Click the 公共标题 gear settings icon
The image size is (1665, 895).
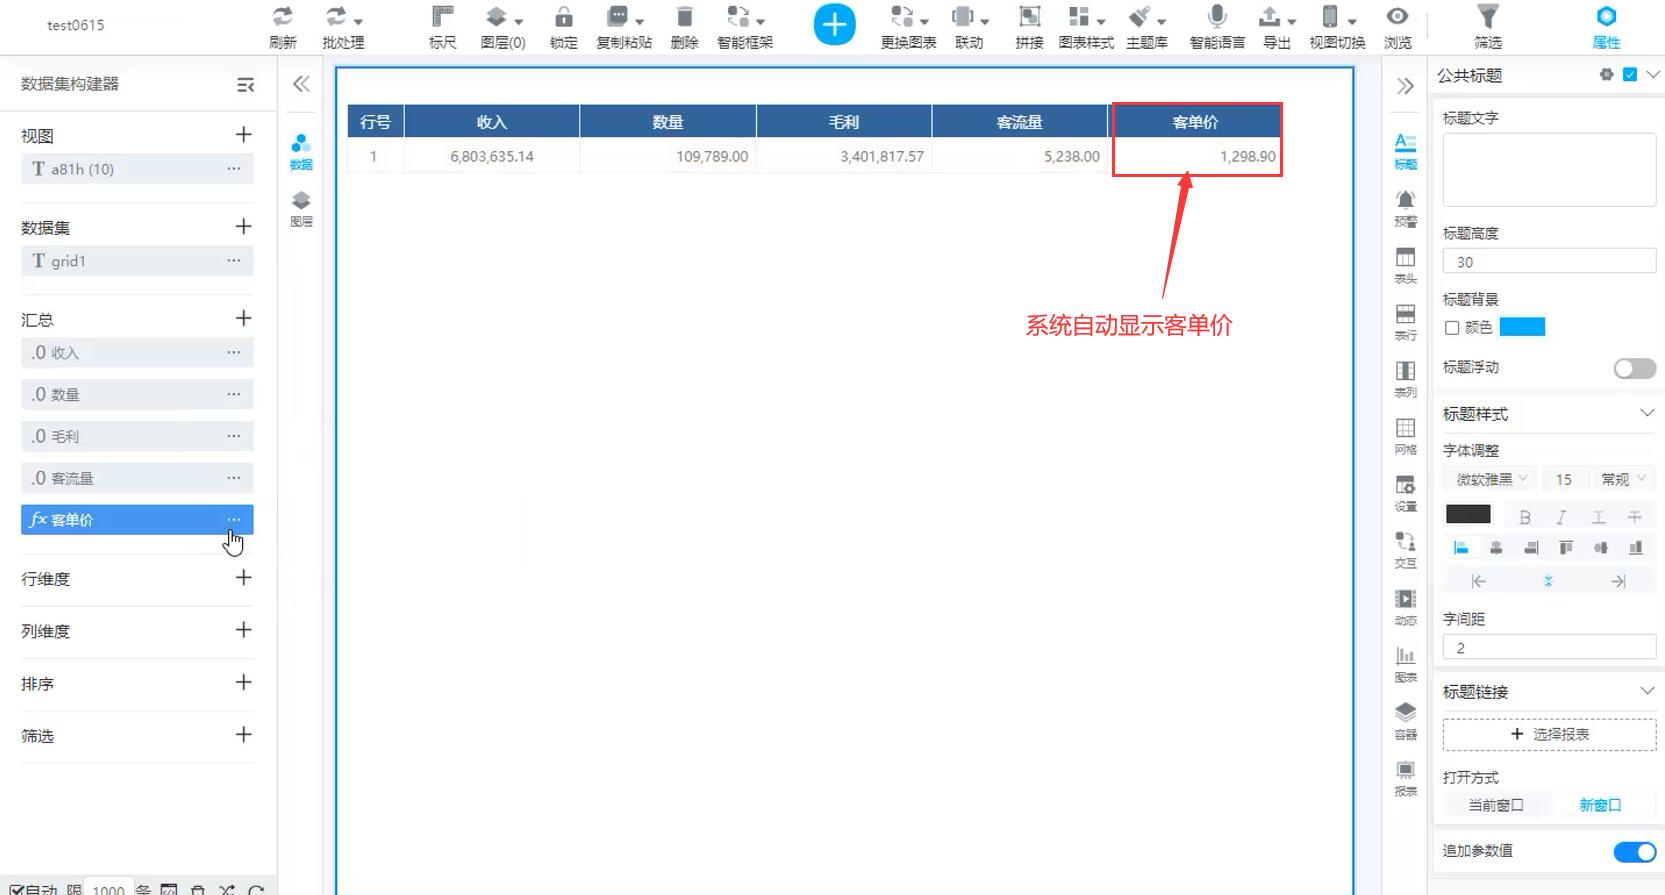click(x=1606, y=75)
